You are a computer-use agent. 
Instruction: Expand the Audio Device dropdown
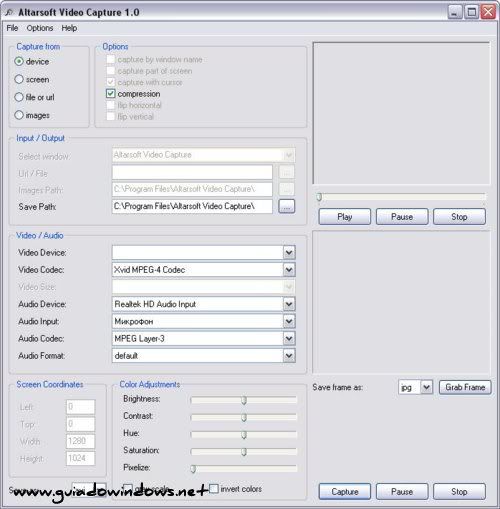coord(289,304)
